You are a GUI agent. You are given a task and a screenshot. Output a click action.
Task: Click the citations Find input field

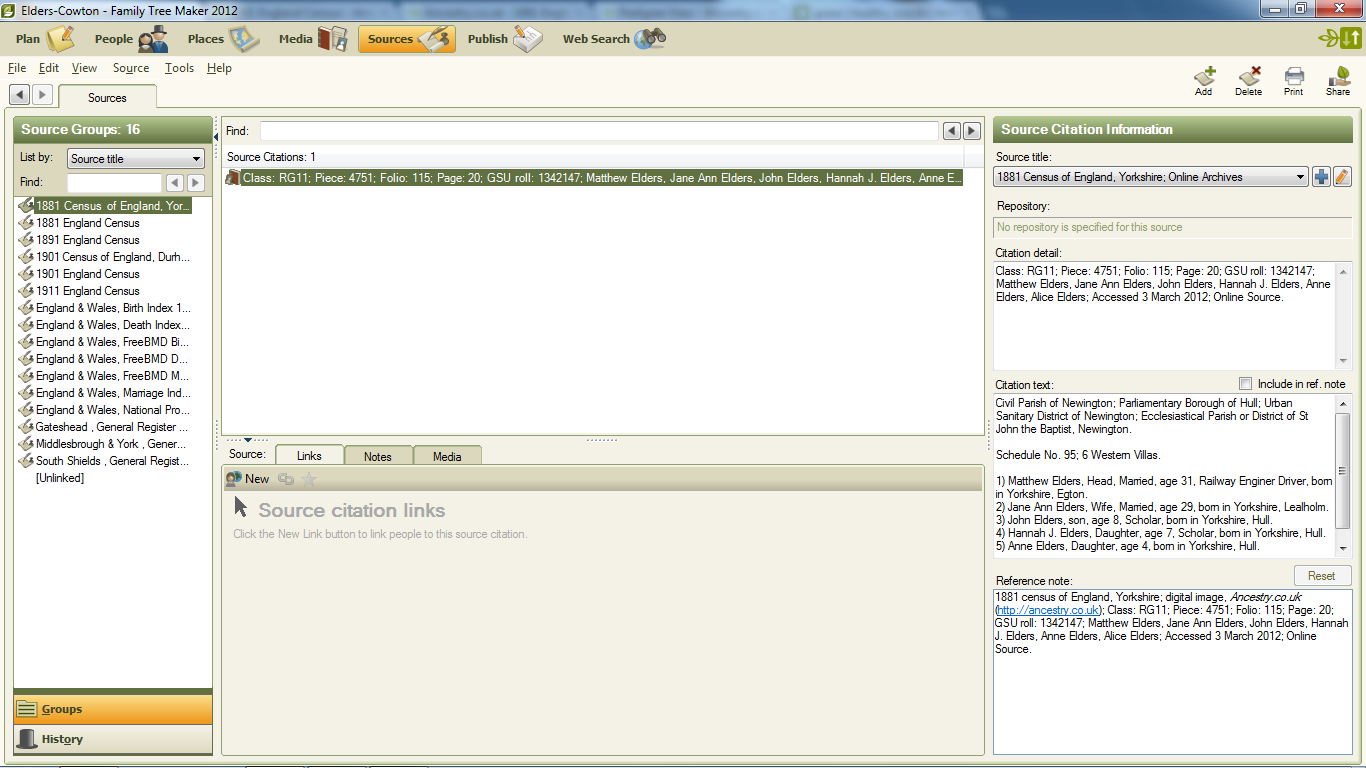(599, 131)
